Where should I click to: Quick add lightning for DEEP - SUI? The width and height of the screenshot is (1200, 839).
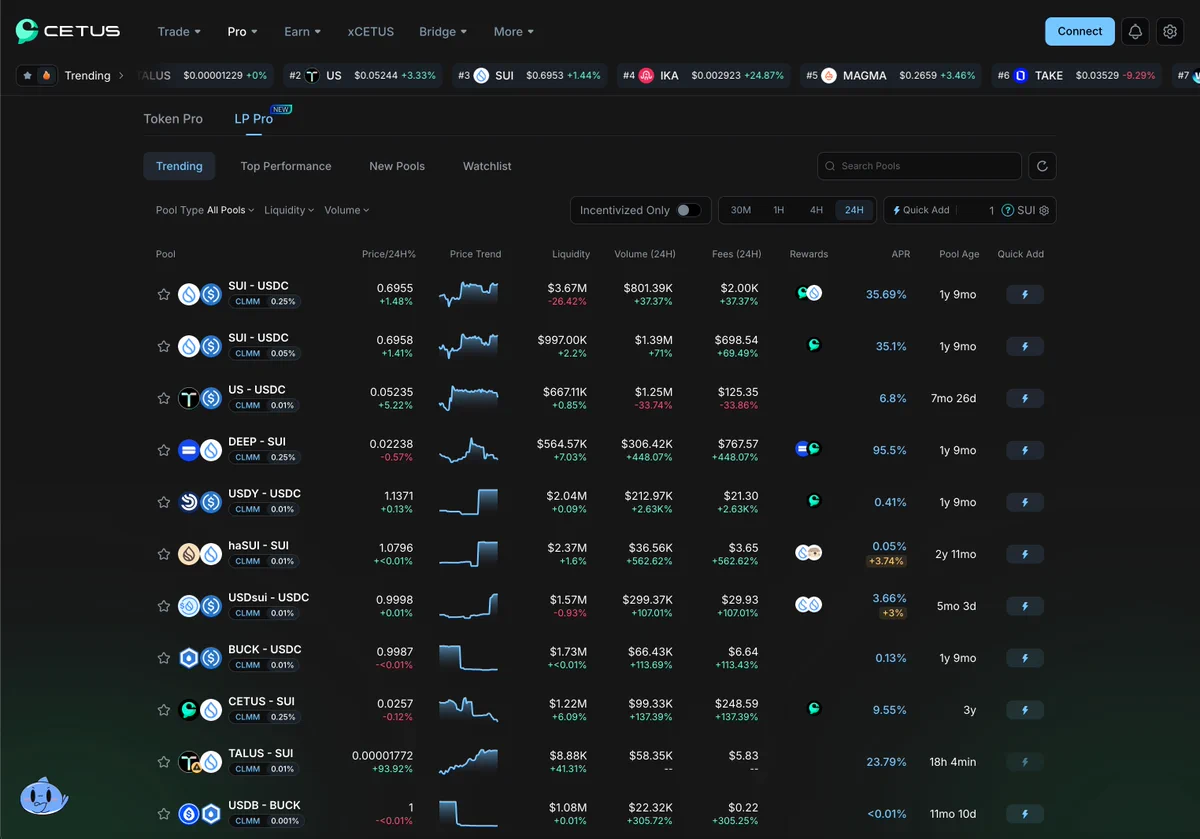1024,450
